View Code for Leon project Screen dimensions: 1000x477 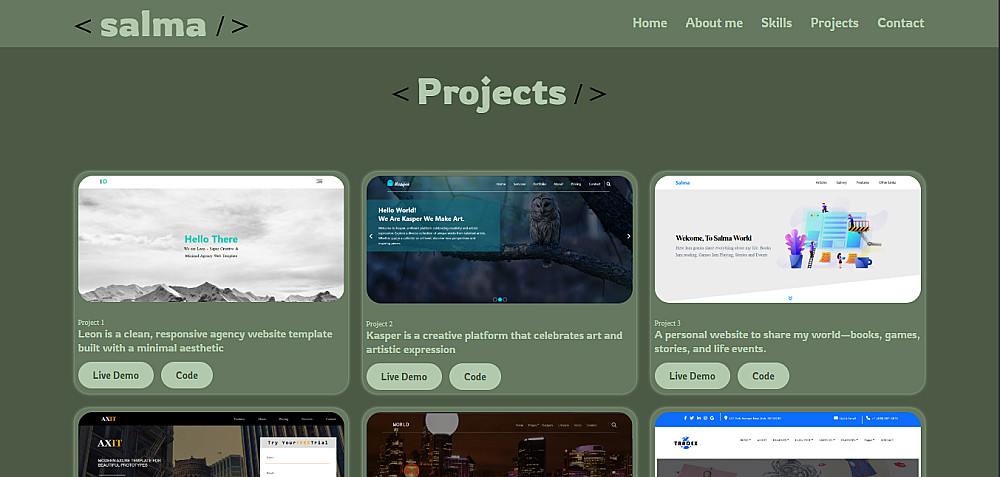(187, 375)
